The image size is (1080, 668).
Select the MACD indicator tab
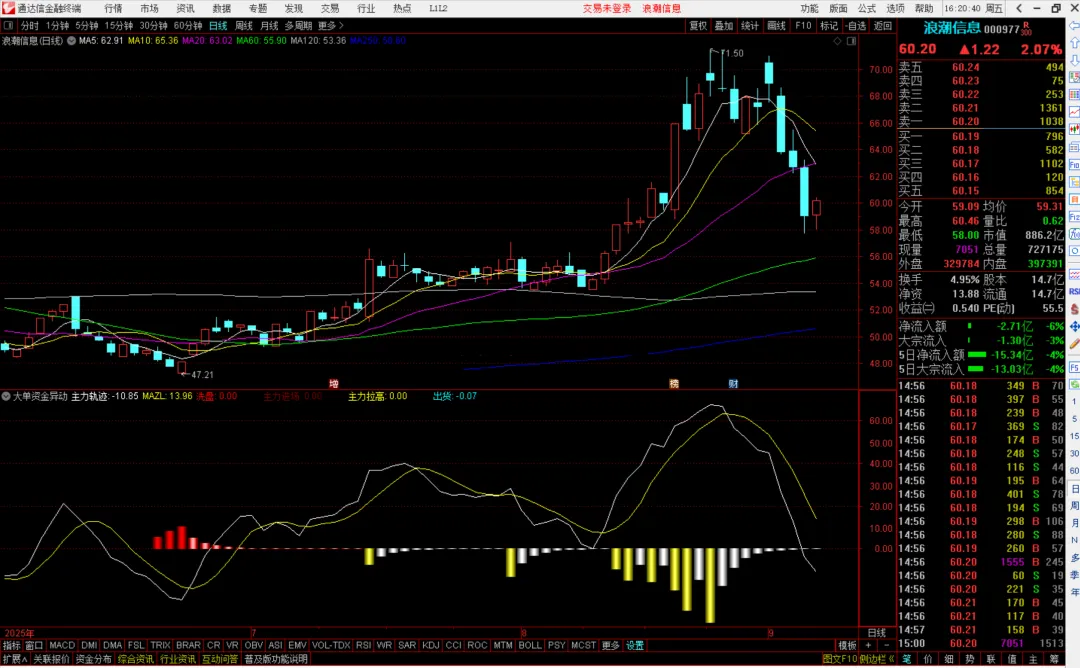(61, 645)
